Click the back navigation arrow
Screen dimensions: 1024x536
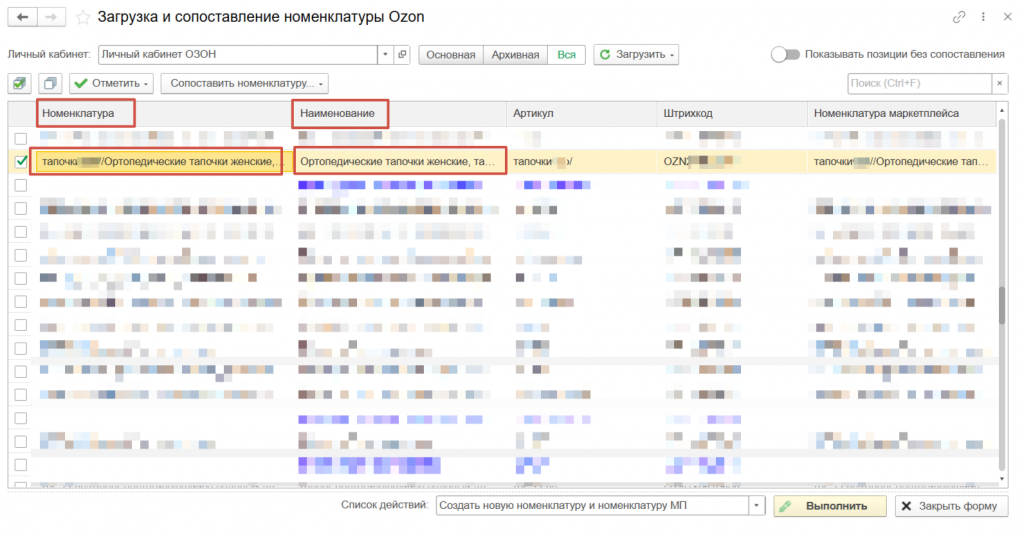22,17
